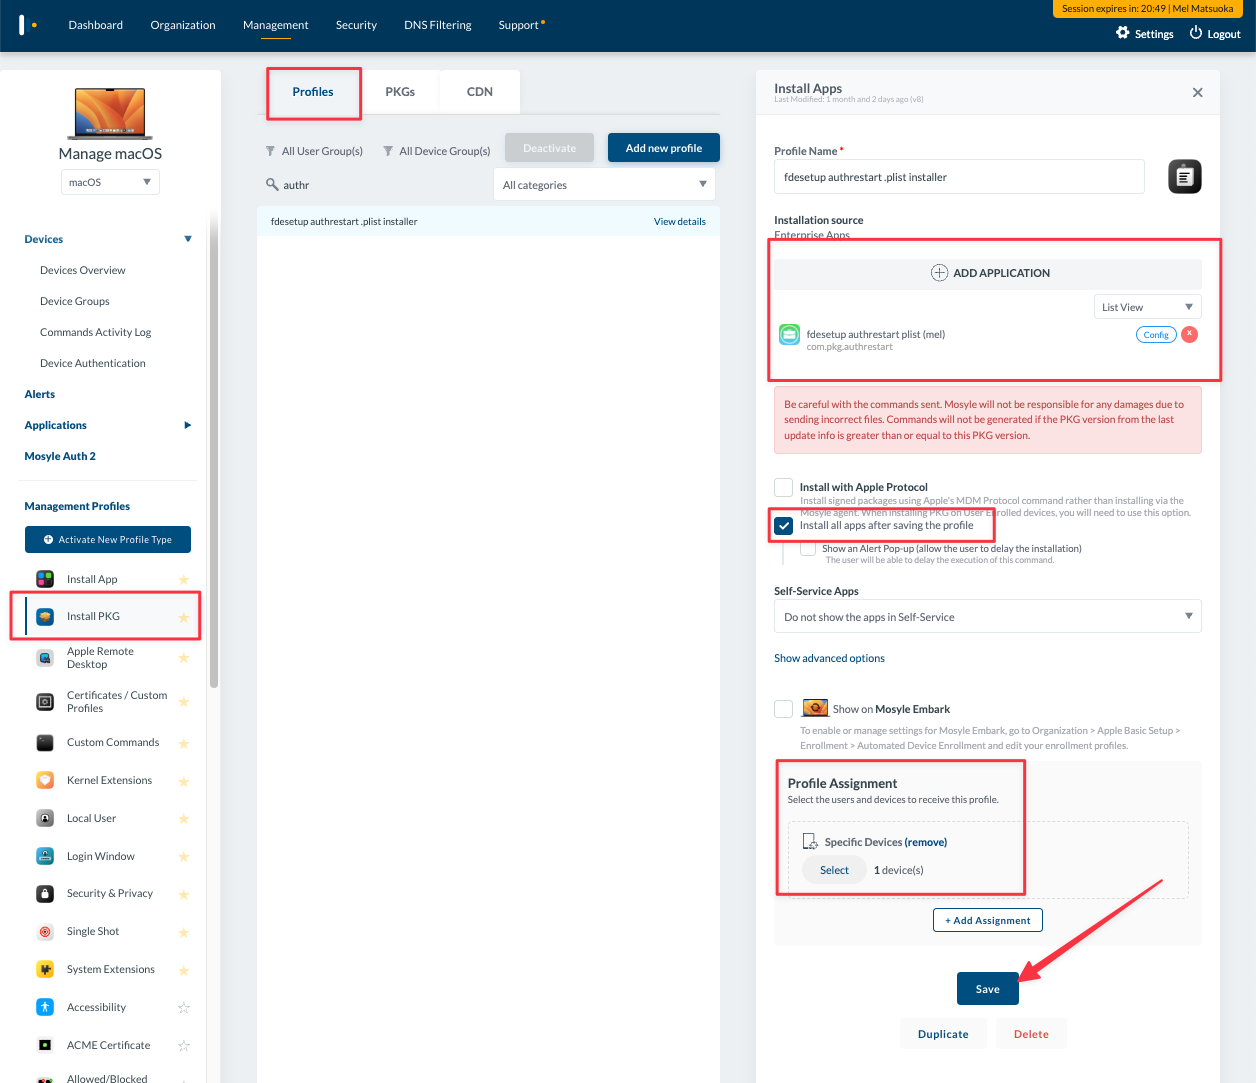Image resolution: width=1256 pixels, height=1083 pixels.
Task: Toggle favorite star for Accessibility
Action: point(183,1008)
